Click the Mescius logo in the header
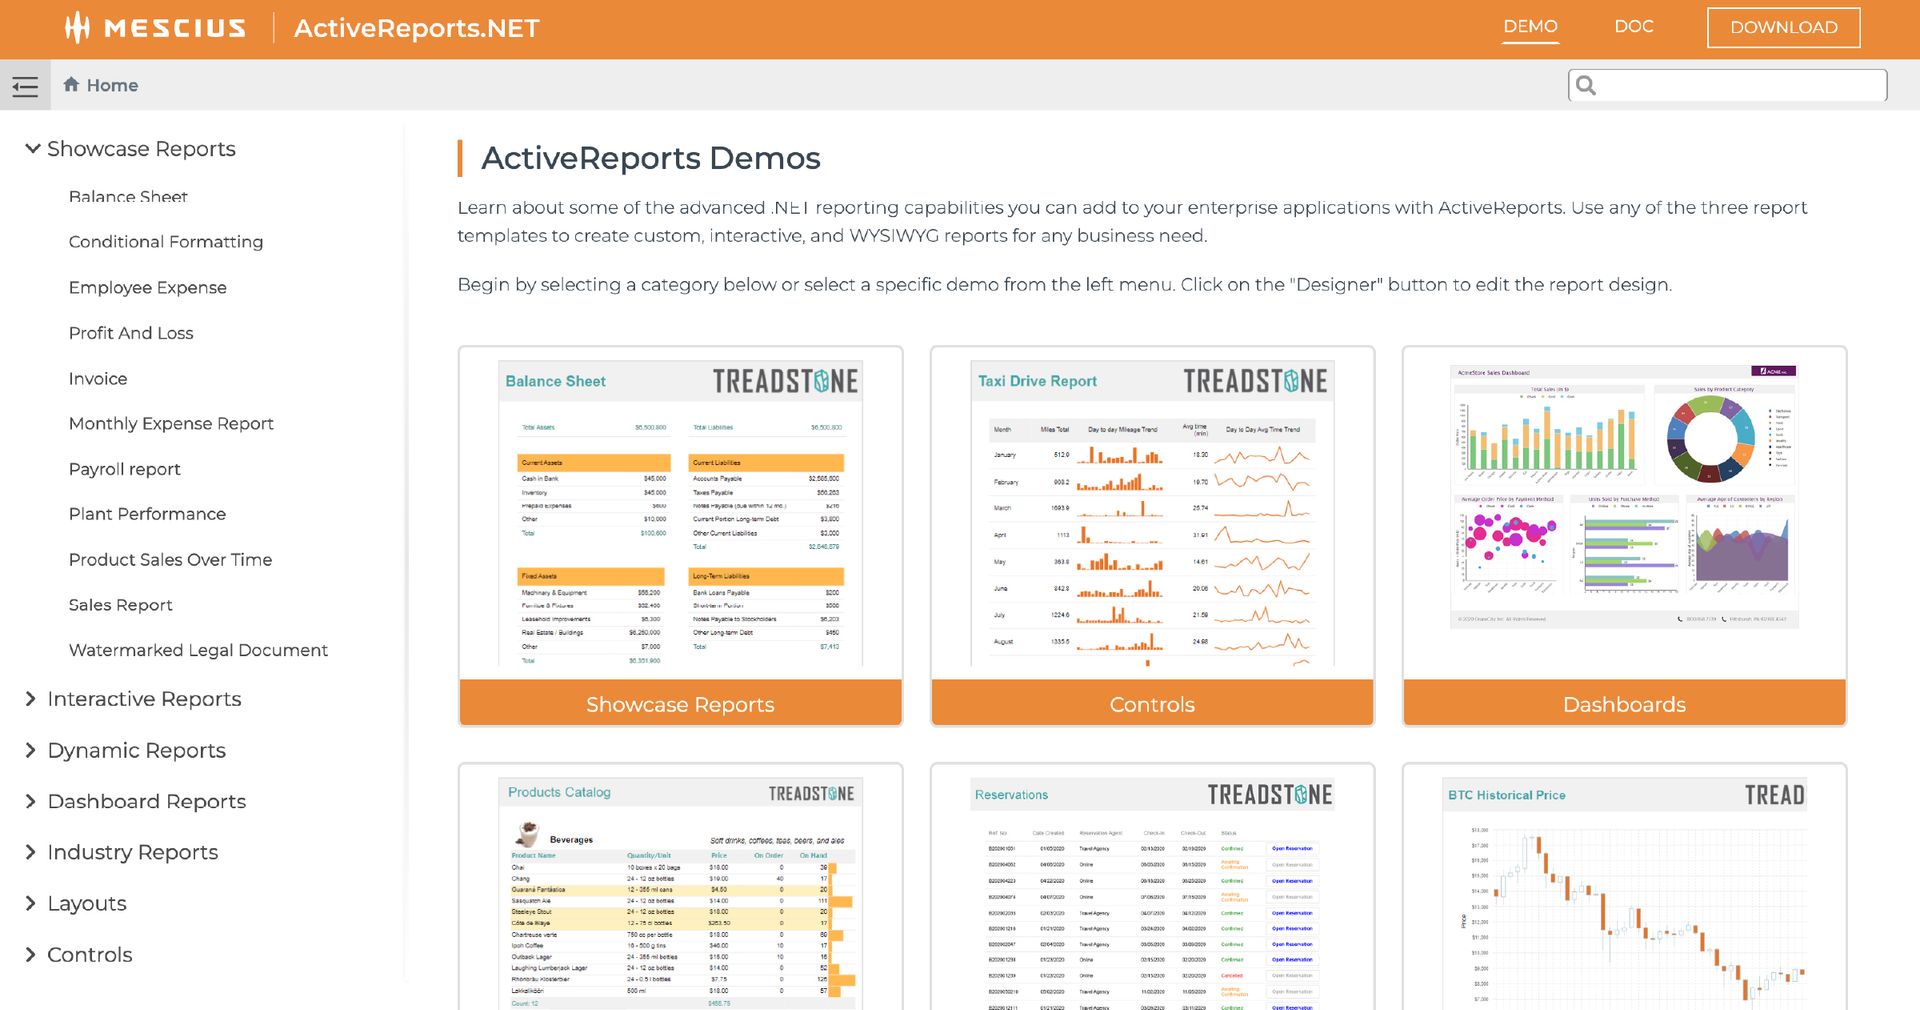1920x1010 pixels. click(155, 27)
